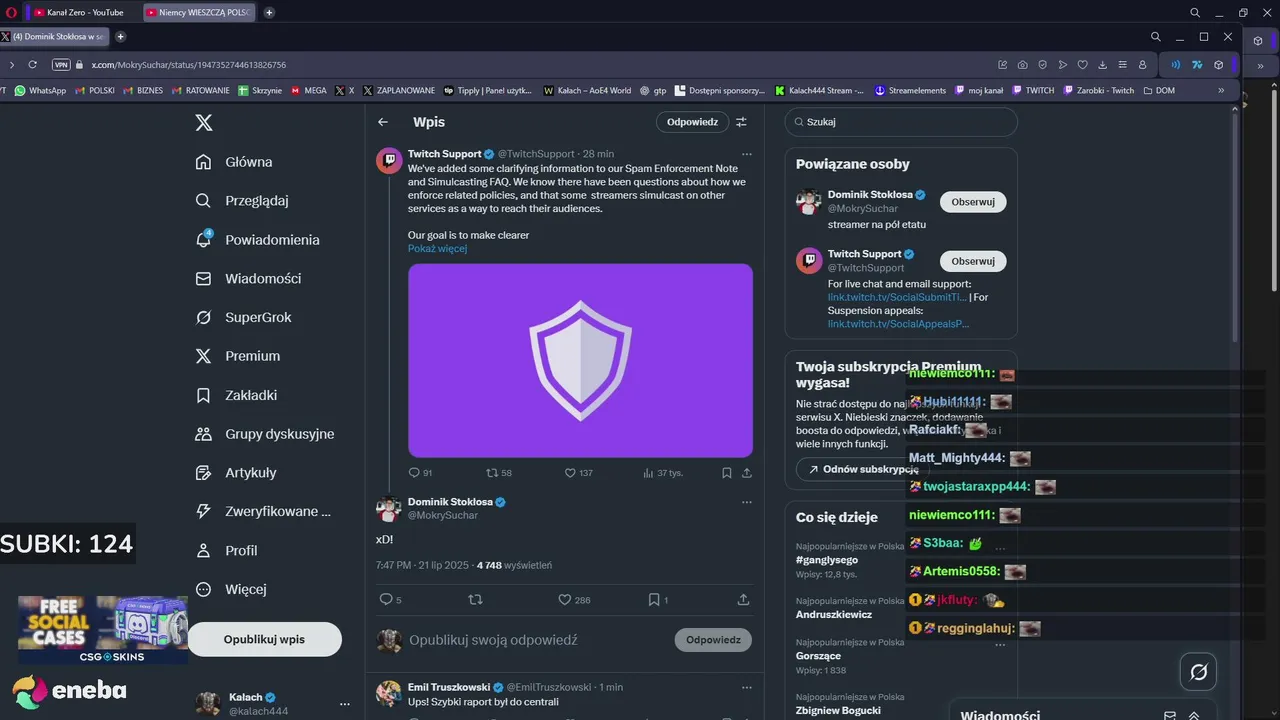
Task: Like Dominik's post with 286 likes
Action: [x=574, y=600]
